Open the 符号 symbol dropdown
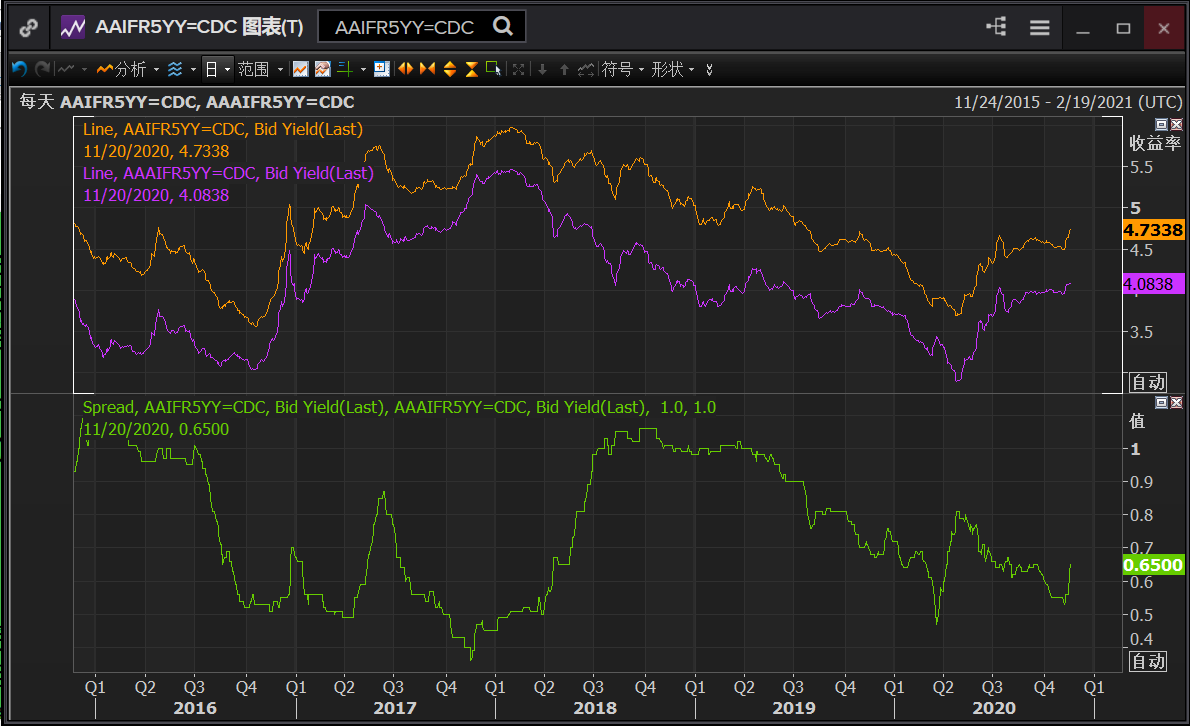This screenshot has height=726, width=1190. click(623, 69)
